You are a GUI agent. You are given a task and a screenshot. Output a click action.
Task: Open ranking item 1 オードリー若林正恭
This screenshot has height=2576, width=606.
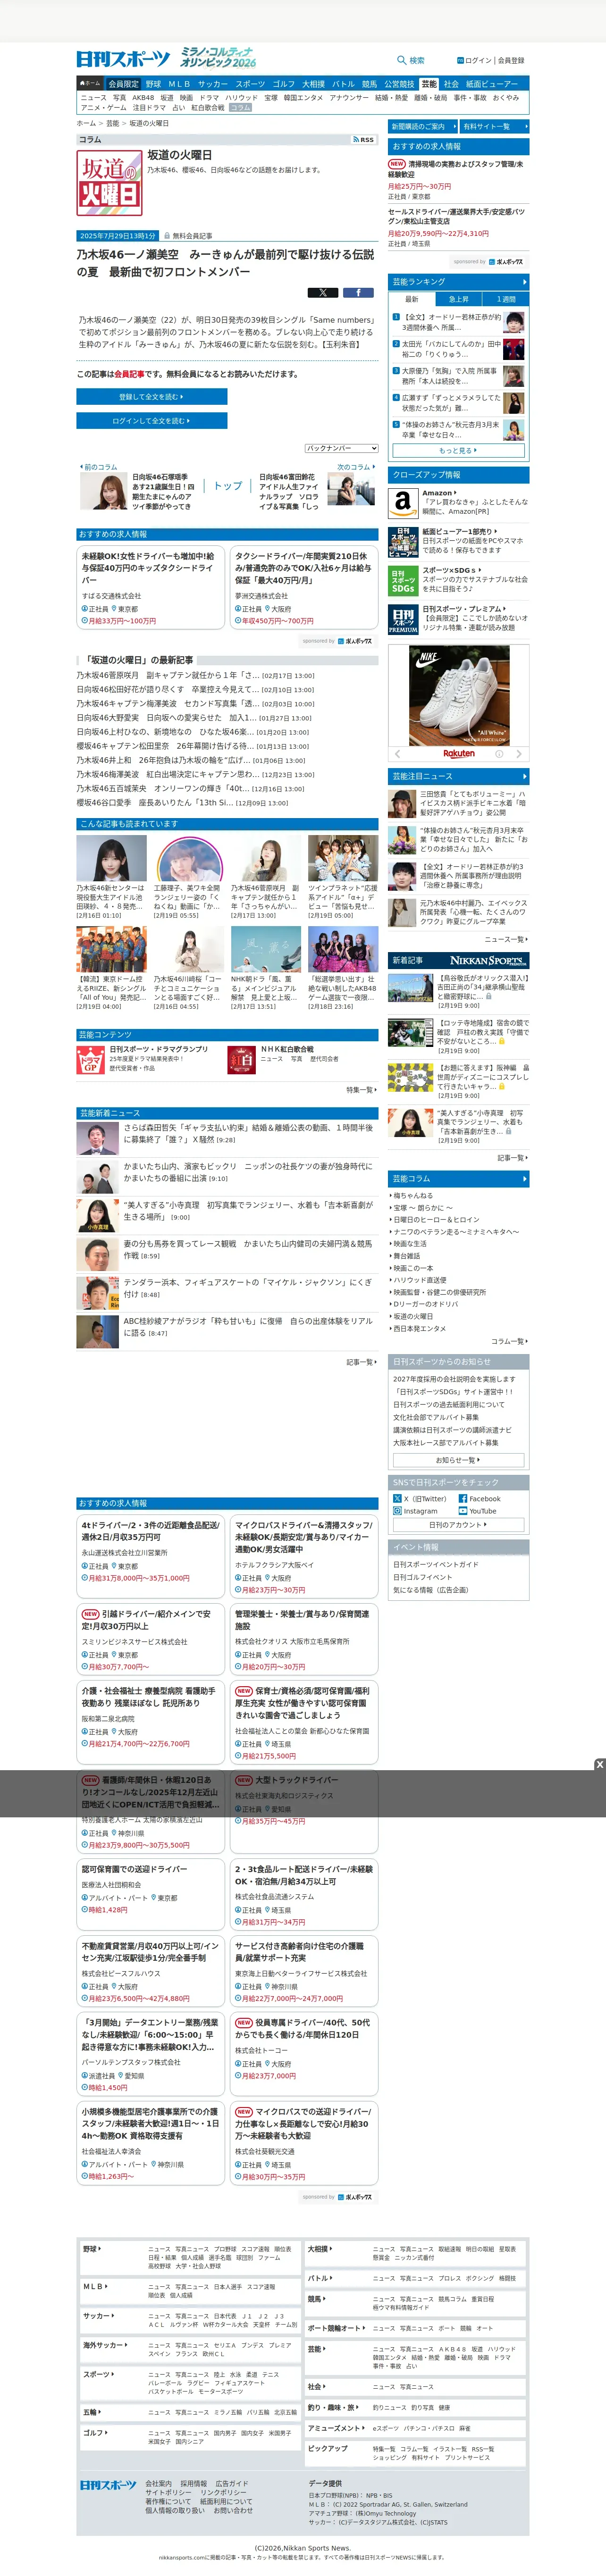[452, 322]
